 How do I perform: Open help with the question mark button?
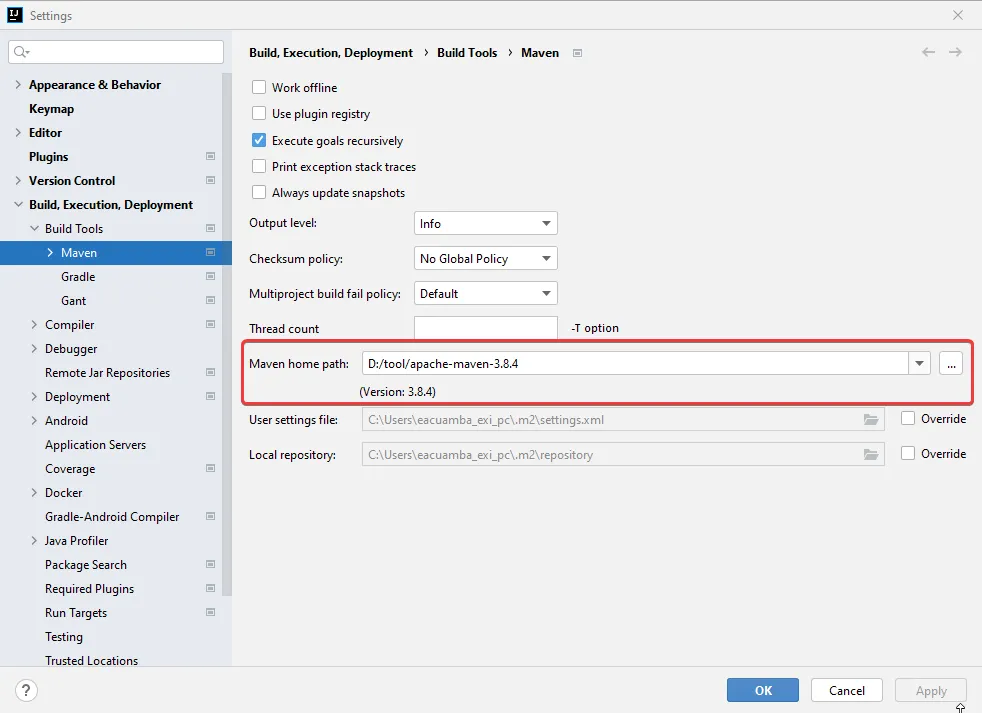tap(26, 690)
